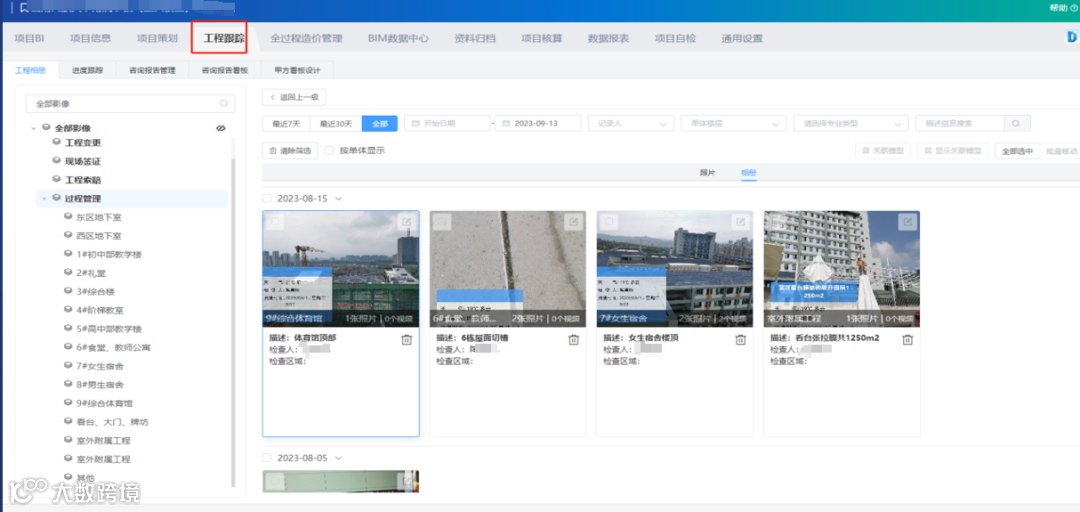Screen dimensions: 1080x512
Task: Toggle eye icon next to 全部影像
Action: click(220, 128)
